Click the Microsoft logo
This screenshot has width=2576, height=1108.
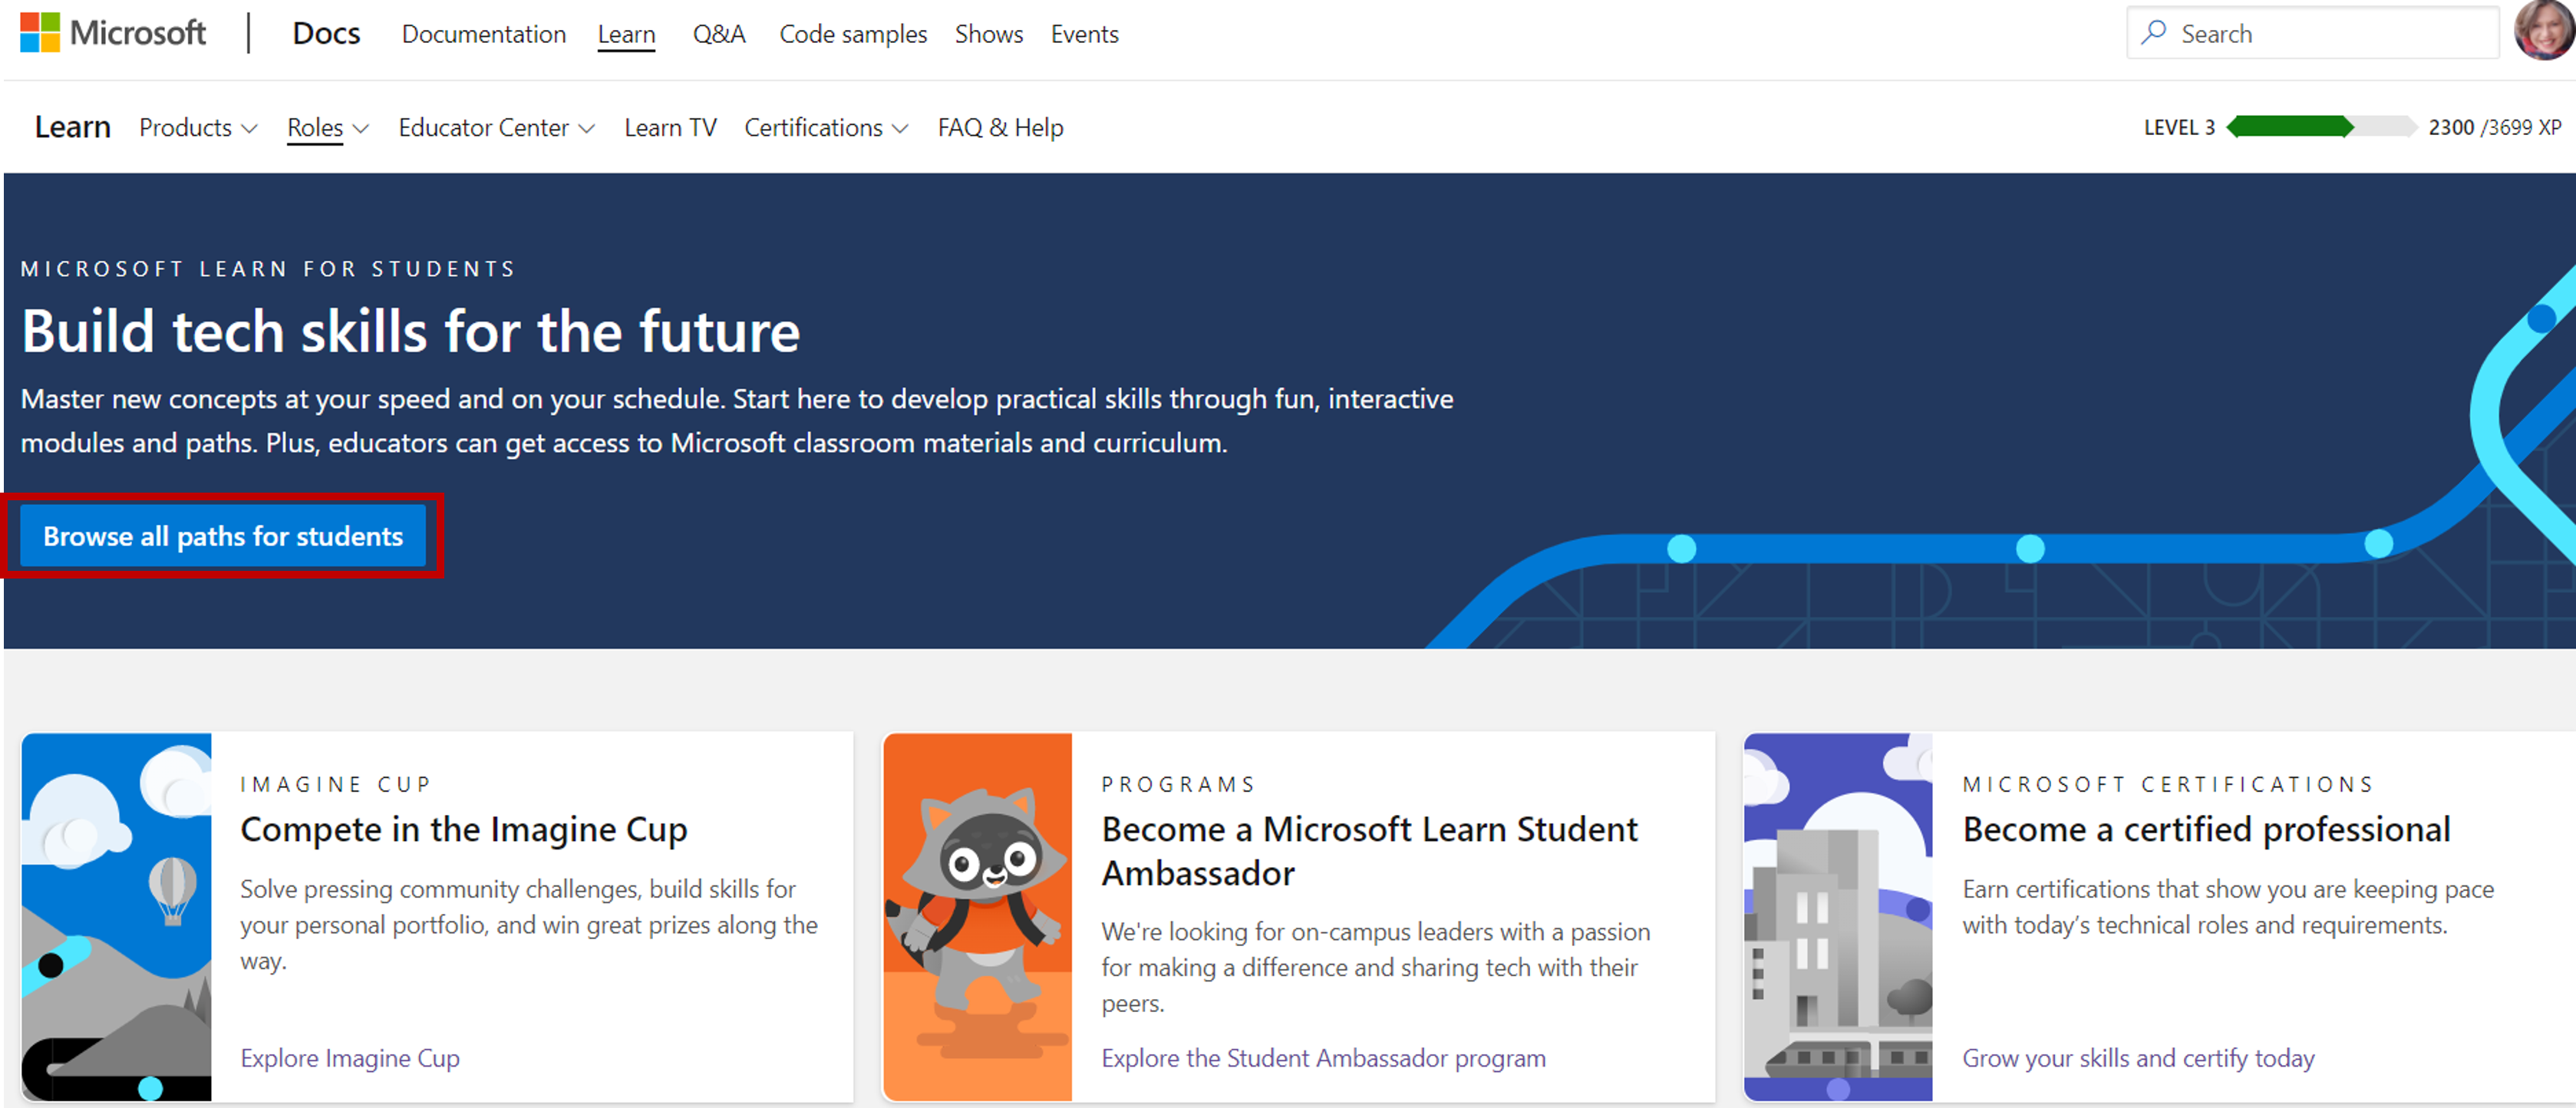pyautogui.click(x=113, y=33)
